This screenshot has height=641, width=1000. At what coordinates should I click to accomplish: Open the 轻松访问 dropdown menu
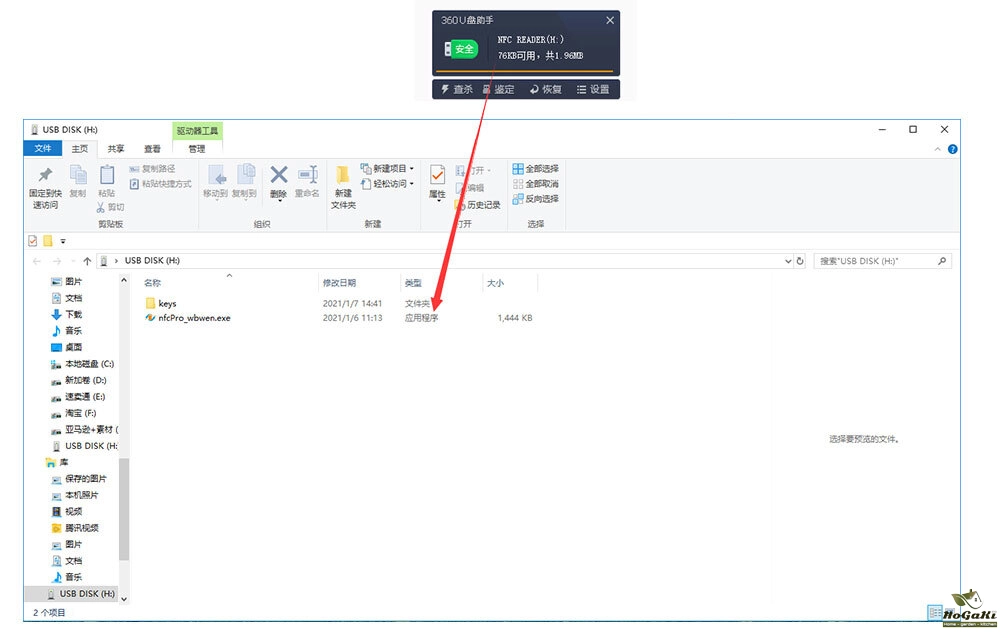pos(387,184)
